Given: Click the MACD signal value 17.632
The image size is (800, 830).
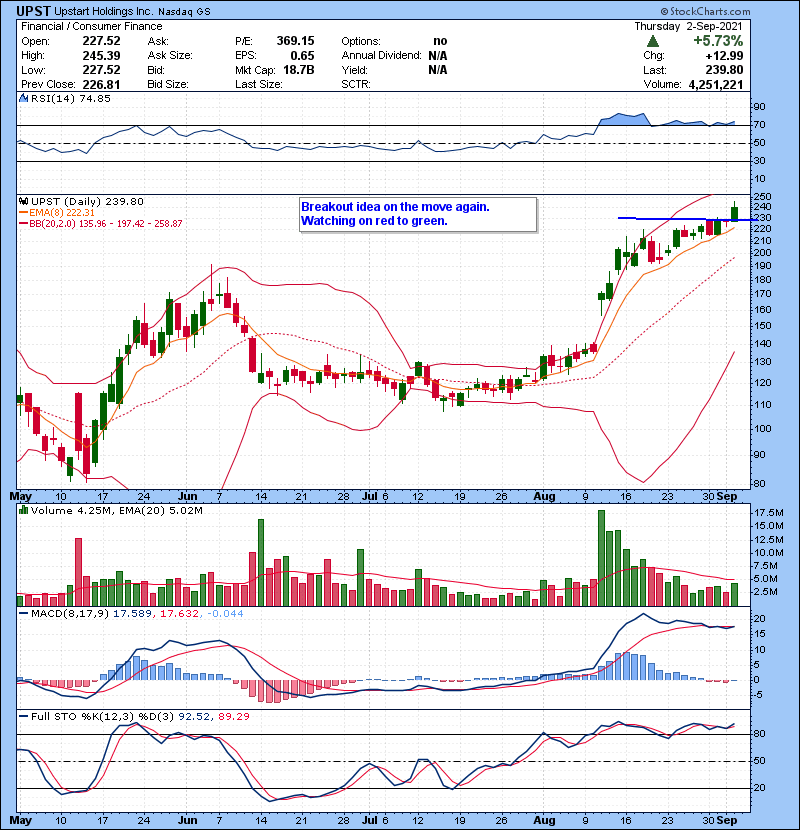Looking at the screenshot, I should tap(179, 614).
